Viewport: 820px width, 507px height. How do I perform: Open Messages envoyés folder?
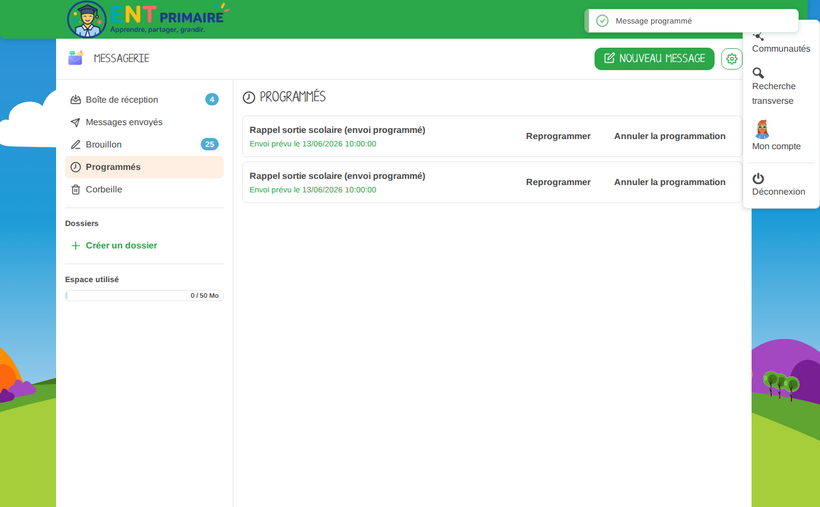click(144, 122)
